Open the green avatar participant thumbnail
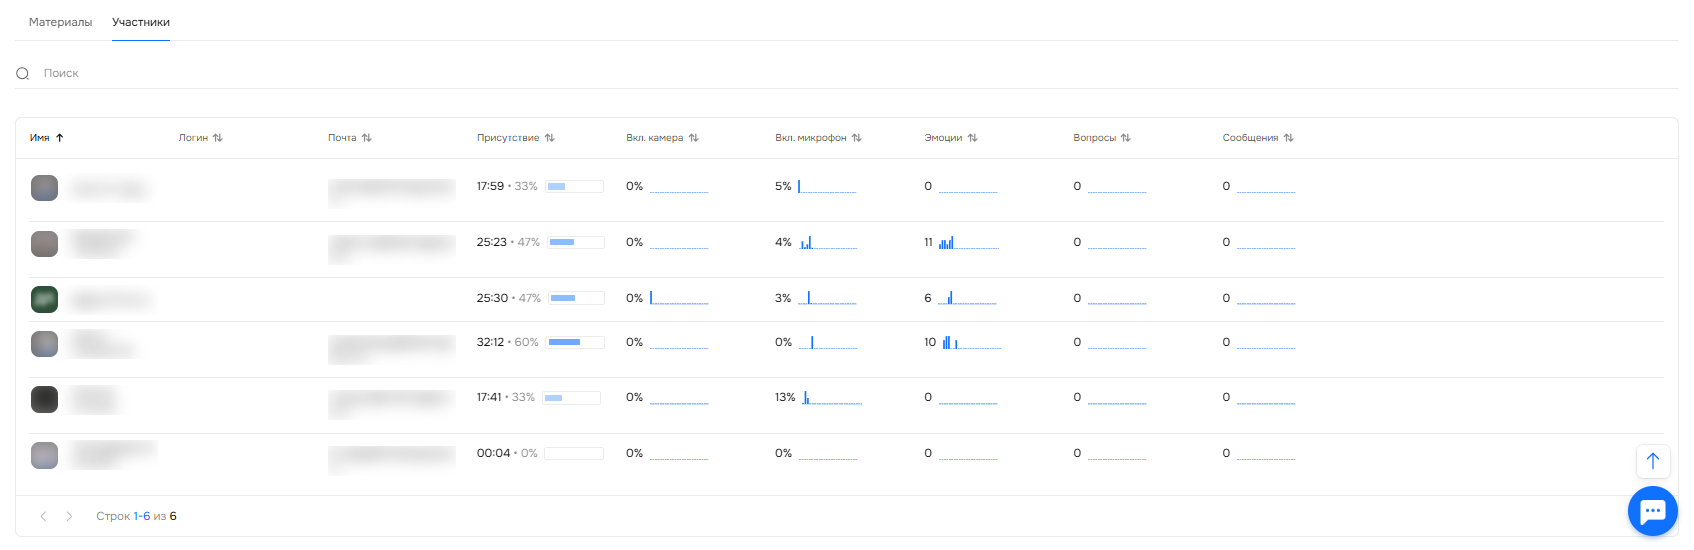Viewport: 1694px width, 550px height. (x=44, y=299)
